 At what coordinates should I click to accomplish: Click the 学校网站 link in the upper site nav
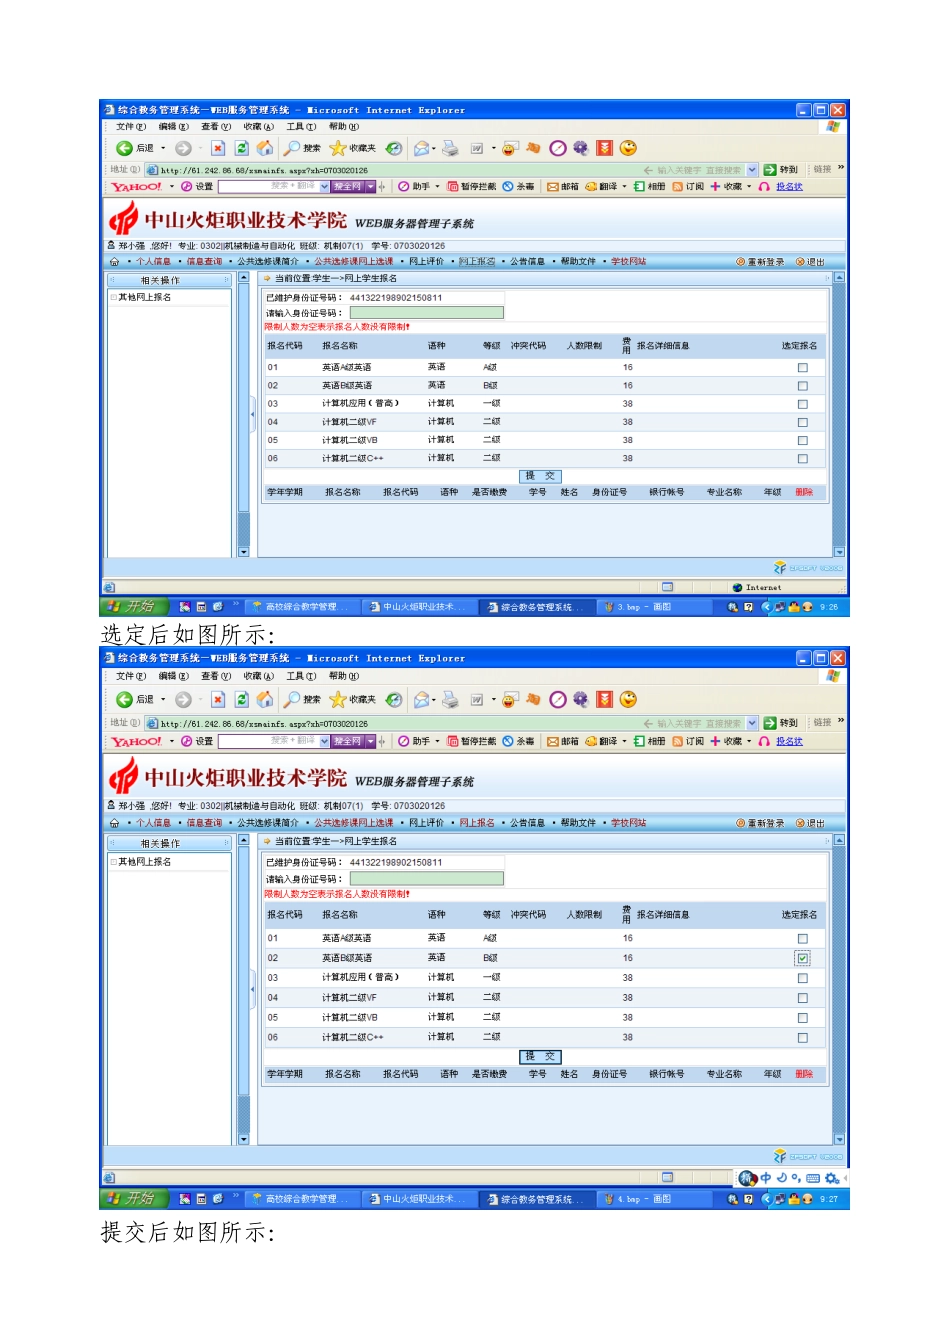click(628, 262)
